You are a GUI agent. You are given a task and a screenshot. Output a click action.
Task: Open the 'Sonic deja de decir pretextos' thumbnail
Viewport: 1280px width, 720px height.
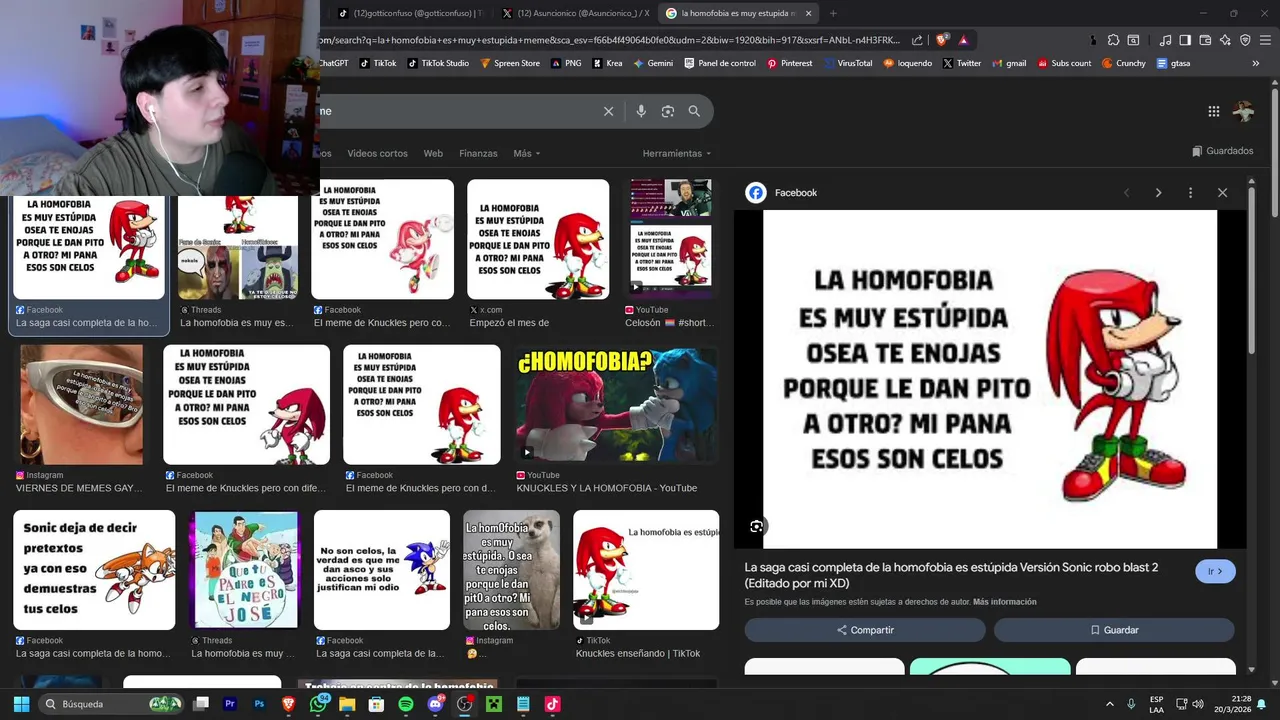94,570
